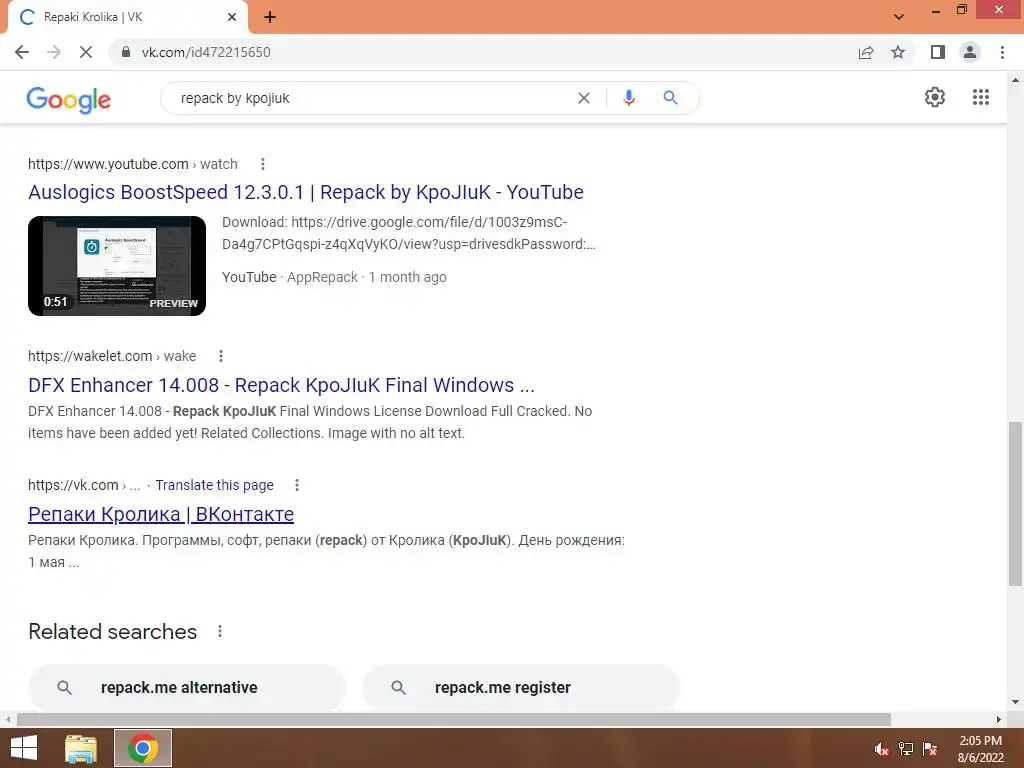The image size is (1024, 768).
Task: Start voice search with microphone
Action: point(629,98)
